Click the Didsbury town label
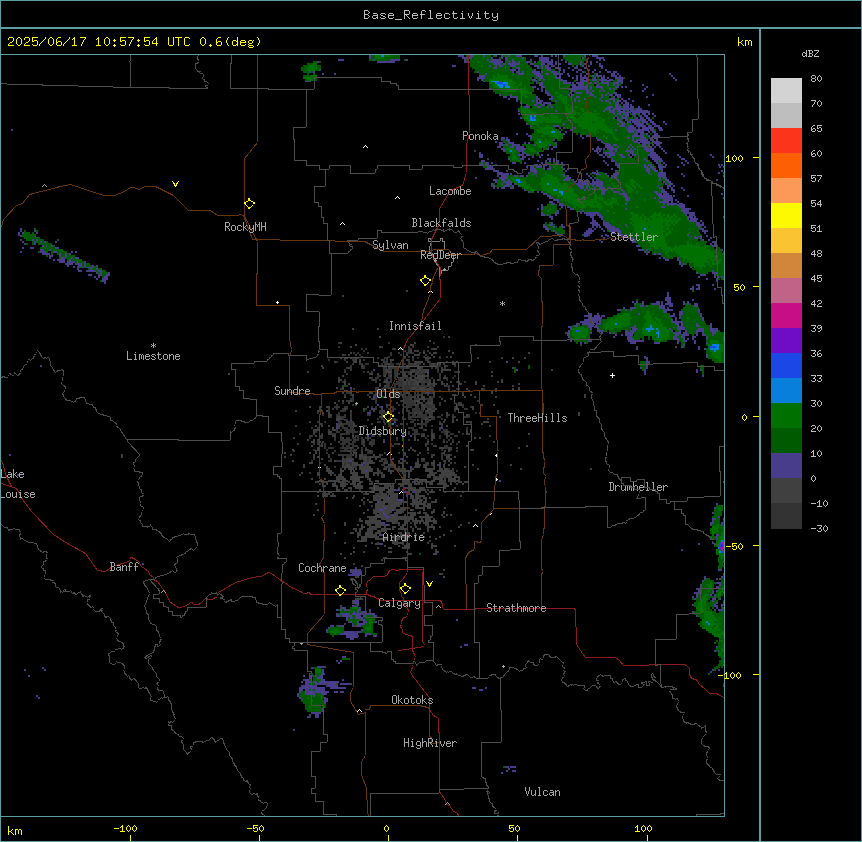This screenshot has width=862, height=842. click(x=383, y=431)
